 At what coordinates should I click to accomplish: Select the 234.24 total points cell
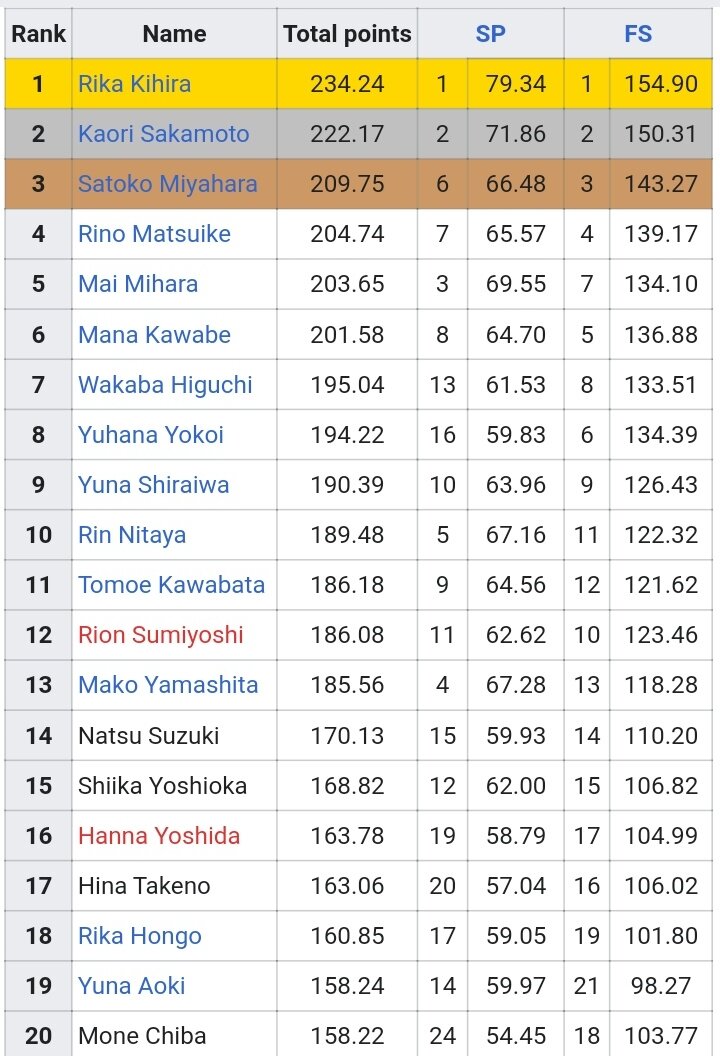pyautogui.click(x=347, y=84)
